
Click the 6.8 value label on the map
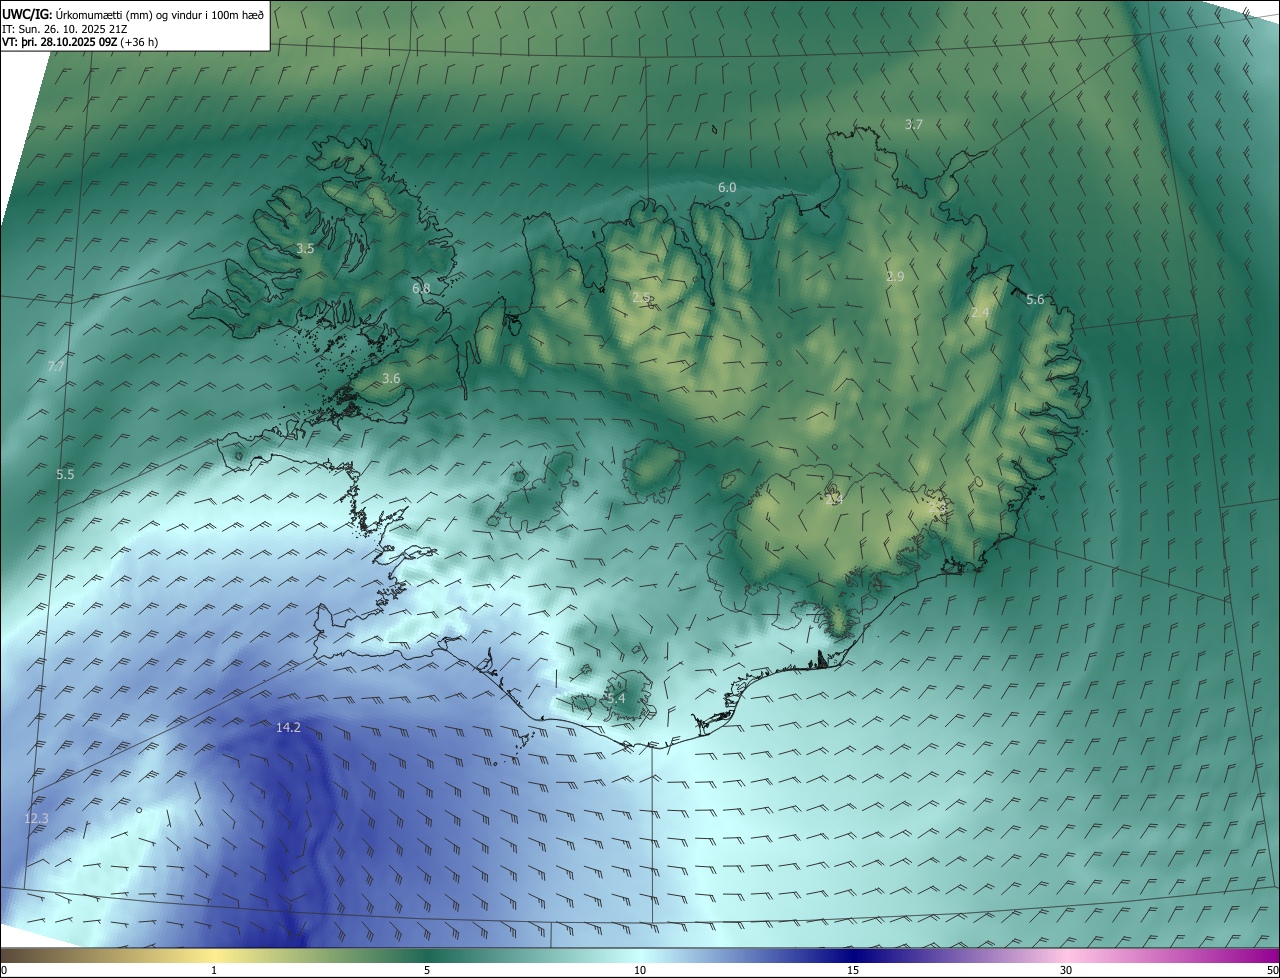421,288
